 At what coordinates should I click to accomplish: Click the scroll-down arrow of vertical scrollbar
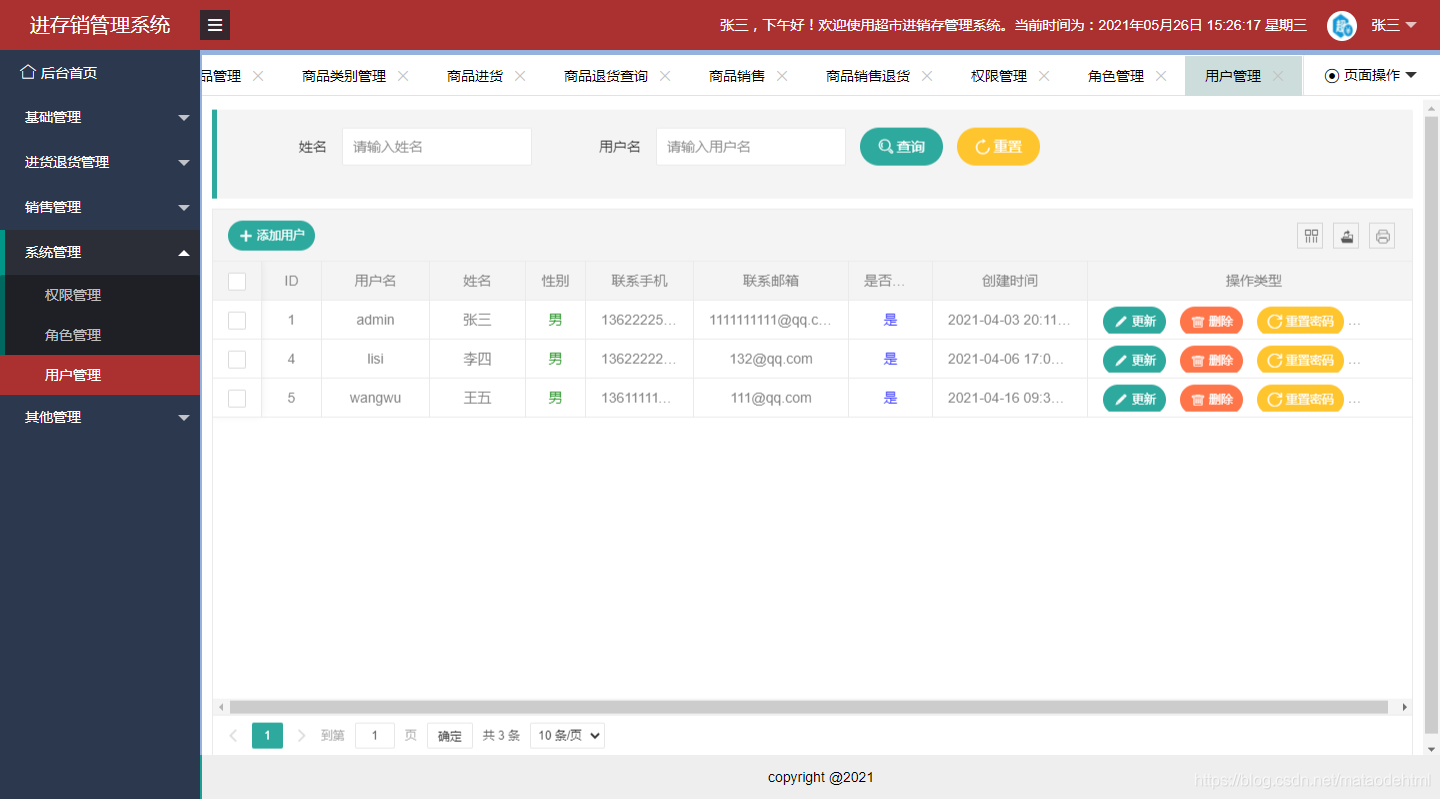[x=1430, y=749]
